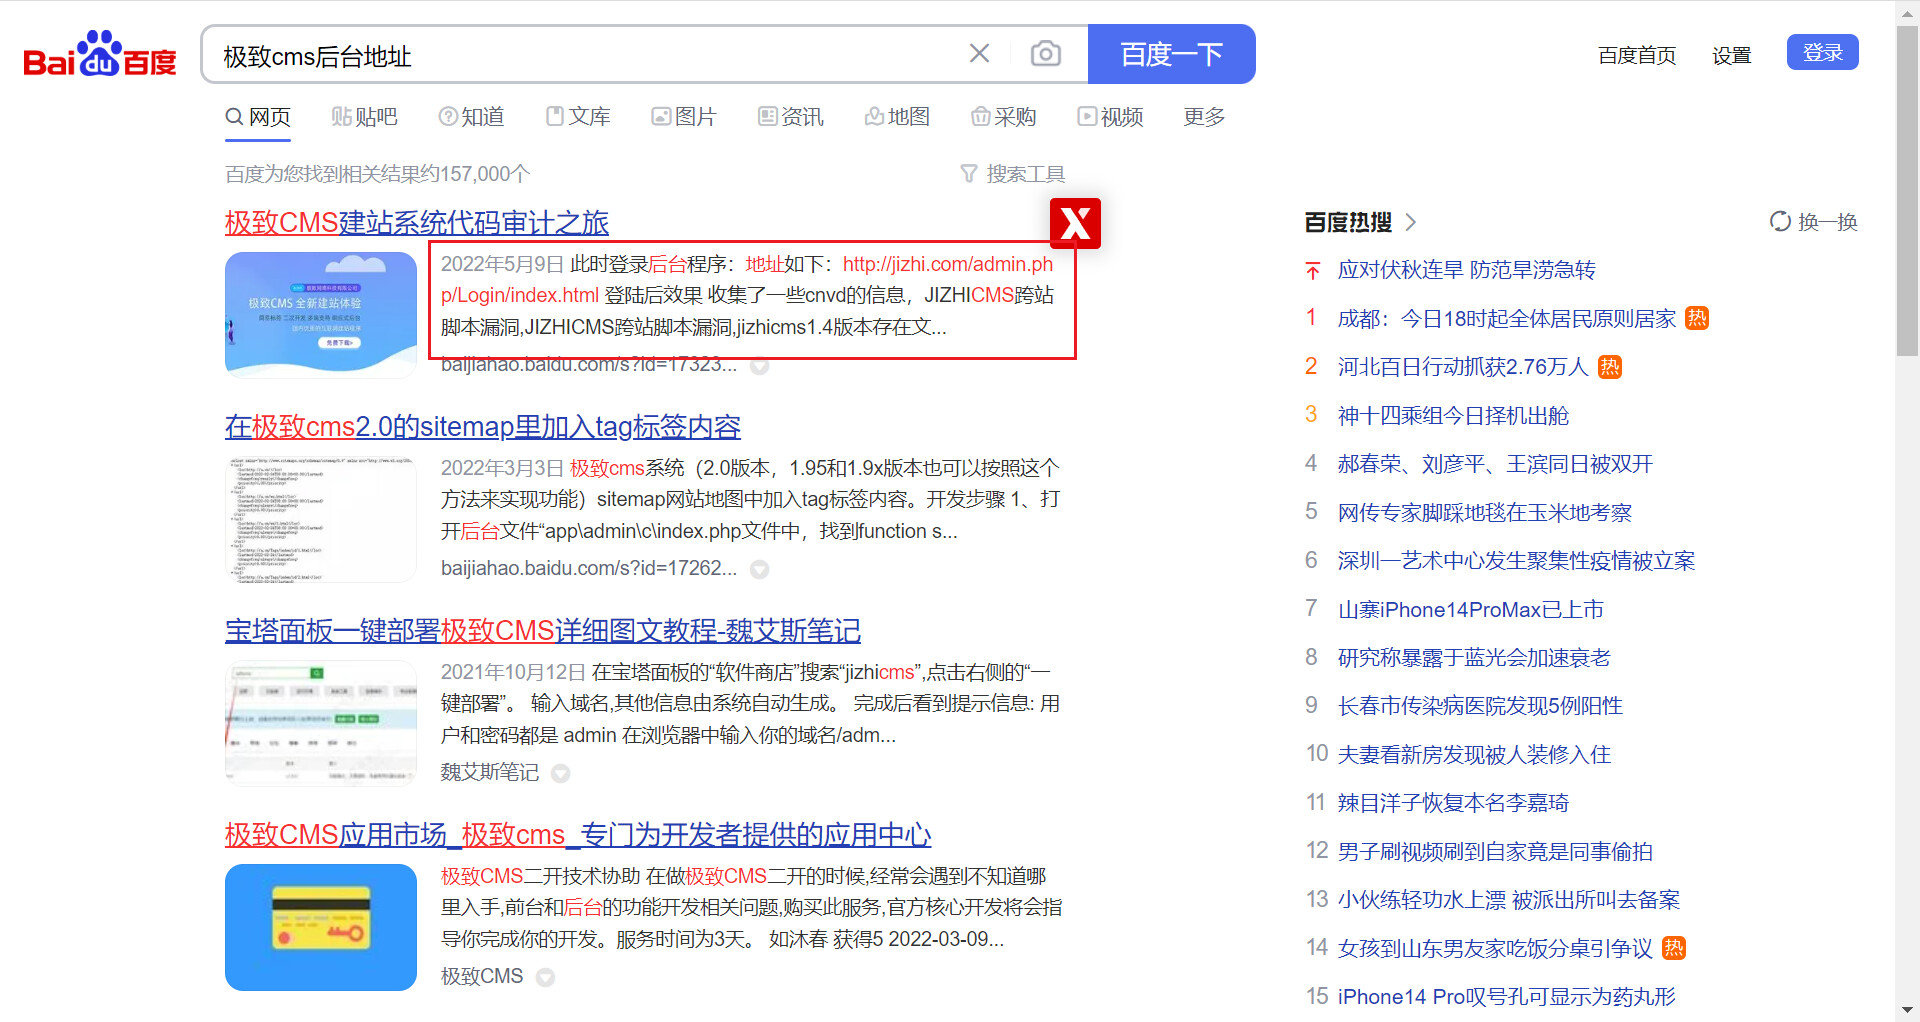The image size is (1920, 1022).
Task: Click the credit card thumbnail of 应用市场 result
Action: (321, 927)
